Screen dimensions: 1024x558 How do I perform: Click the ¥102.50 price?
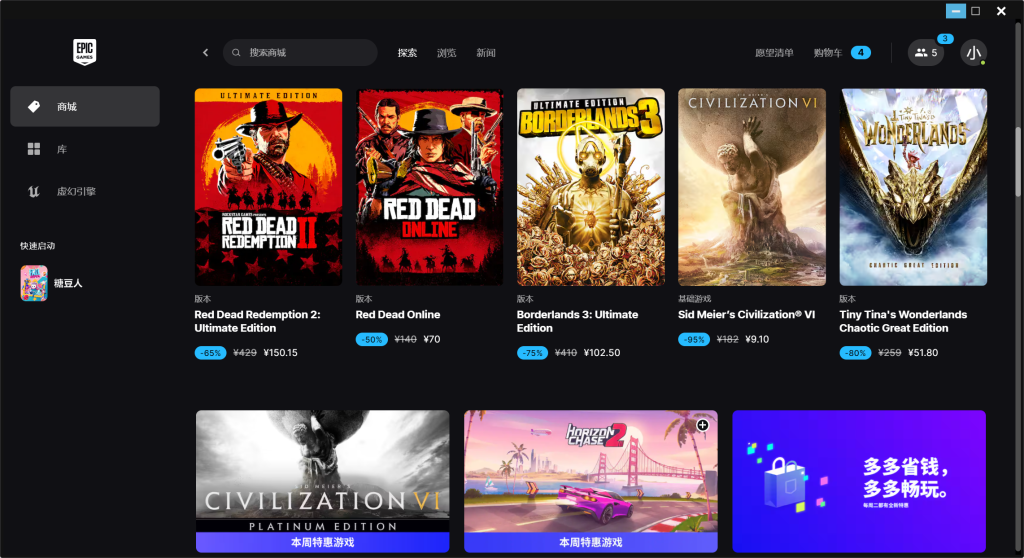(x=602, y=352)
